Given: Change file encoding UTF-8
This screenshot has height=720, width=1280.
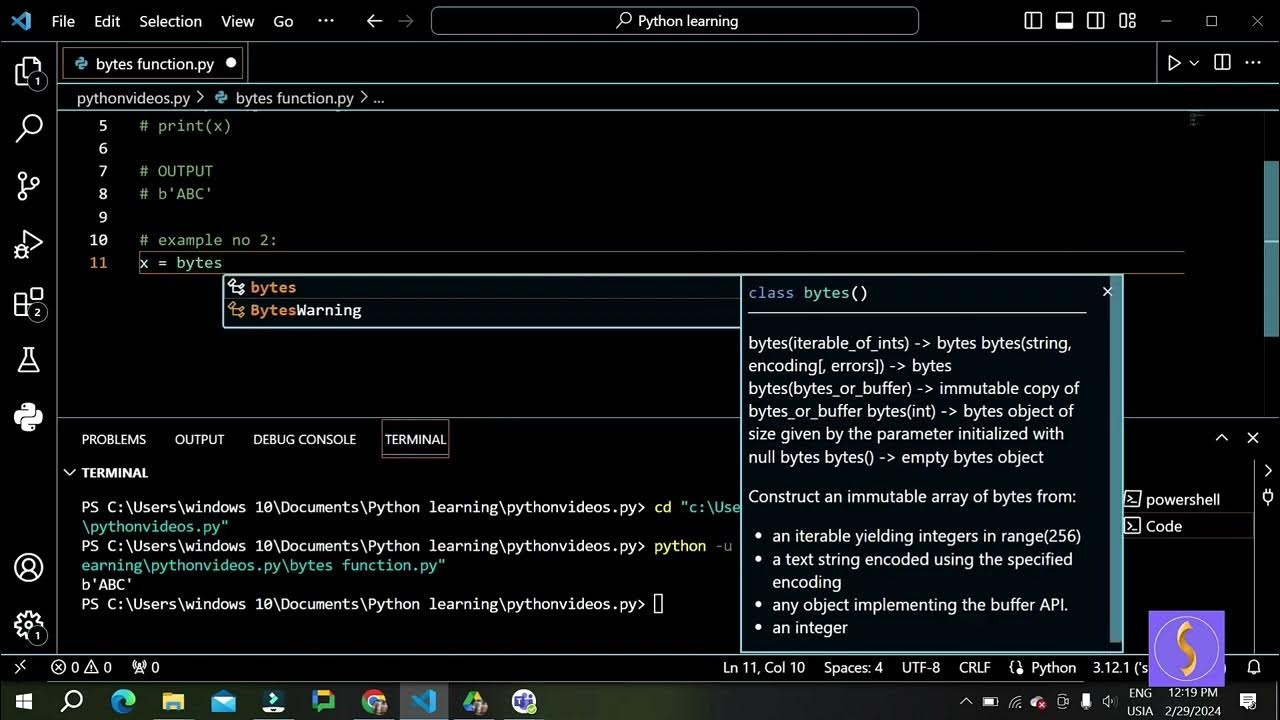Looking at the screenshot, I should [921, 667].
